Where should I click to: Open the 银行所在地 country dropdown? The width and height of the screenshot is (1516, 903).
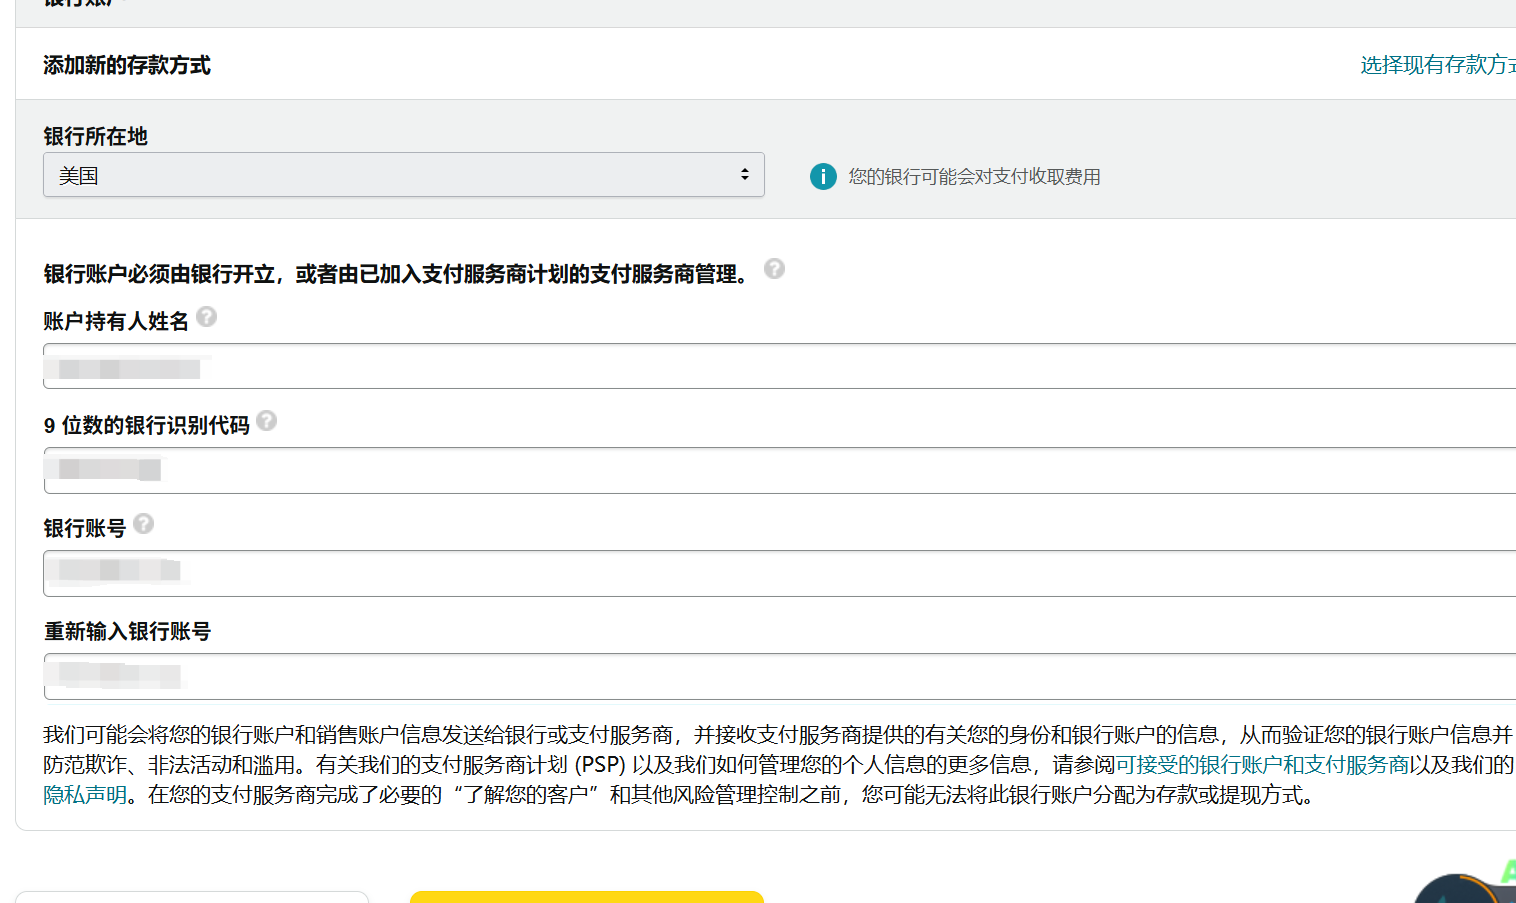pos(404,174)
